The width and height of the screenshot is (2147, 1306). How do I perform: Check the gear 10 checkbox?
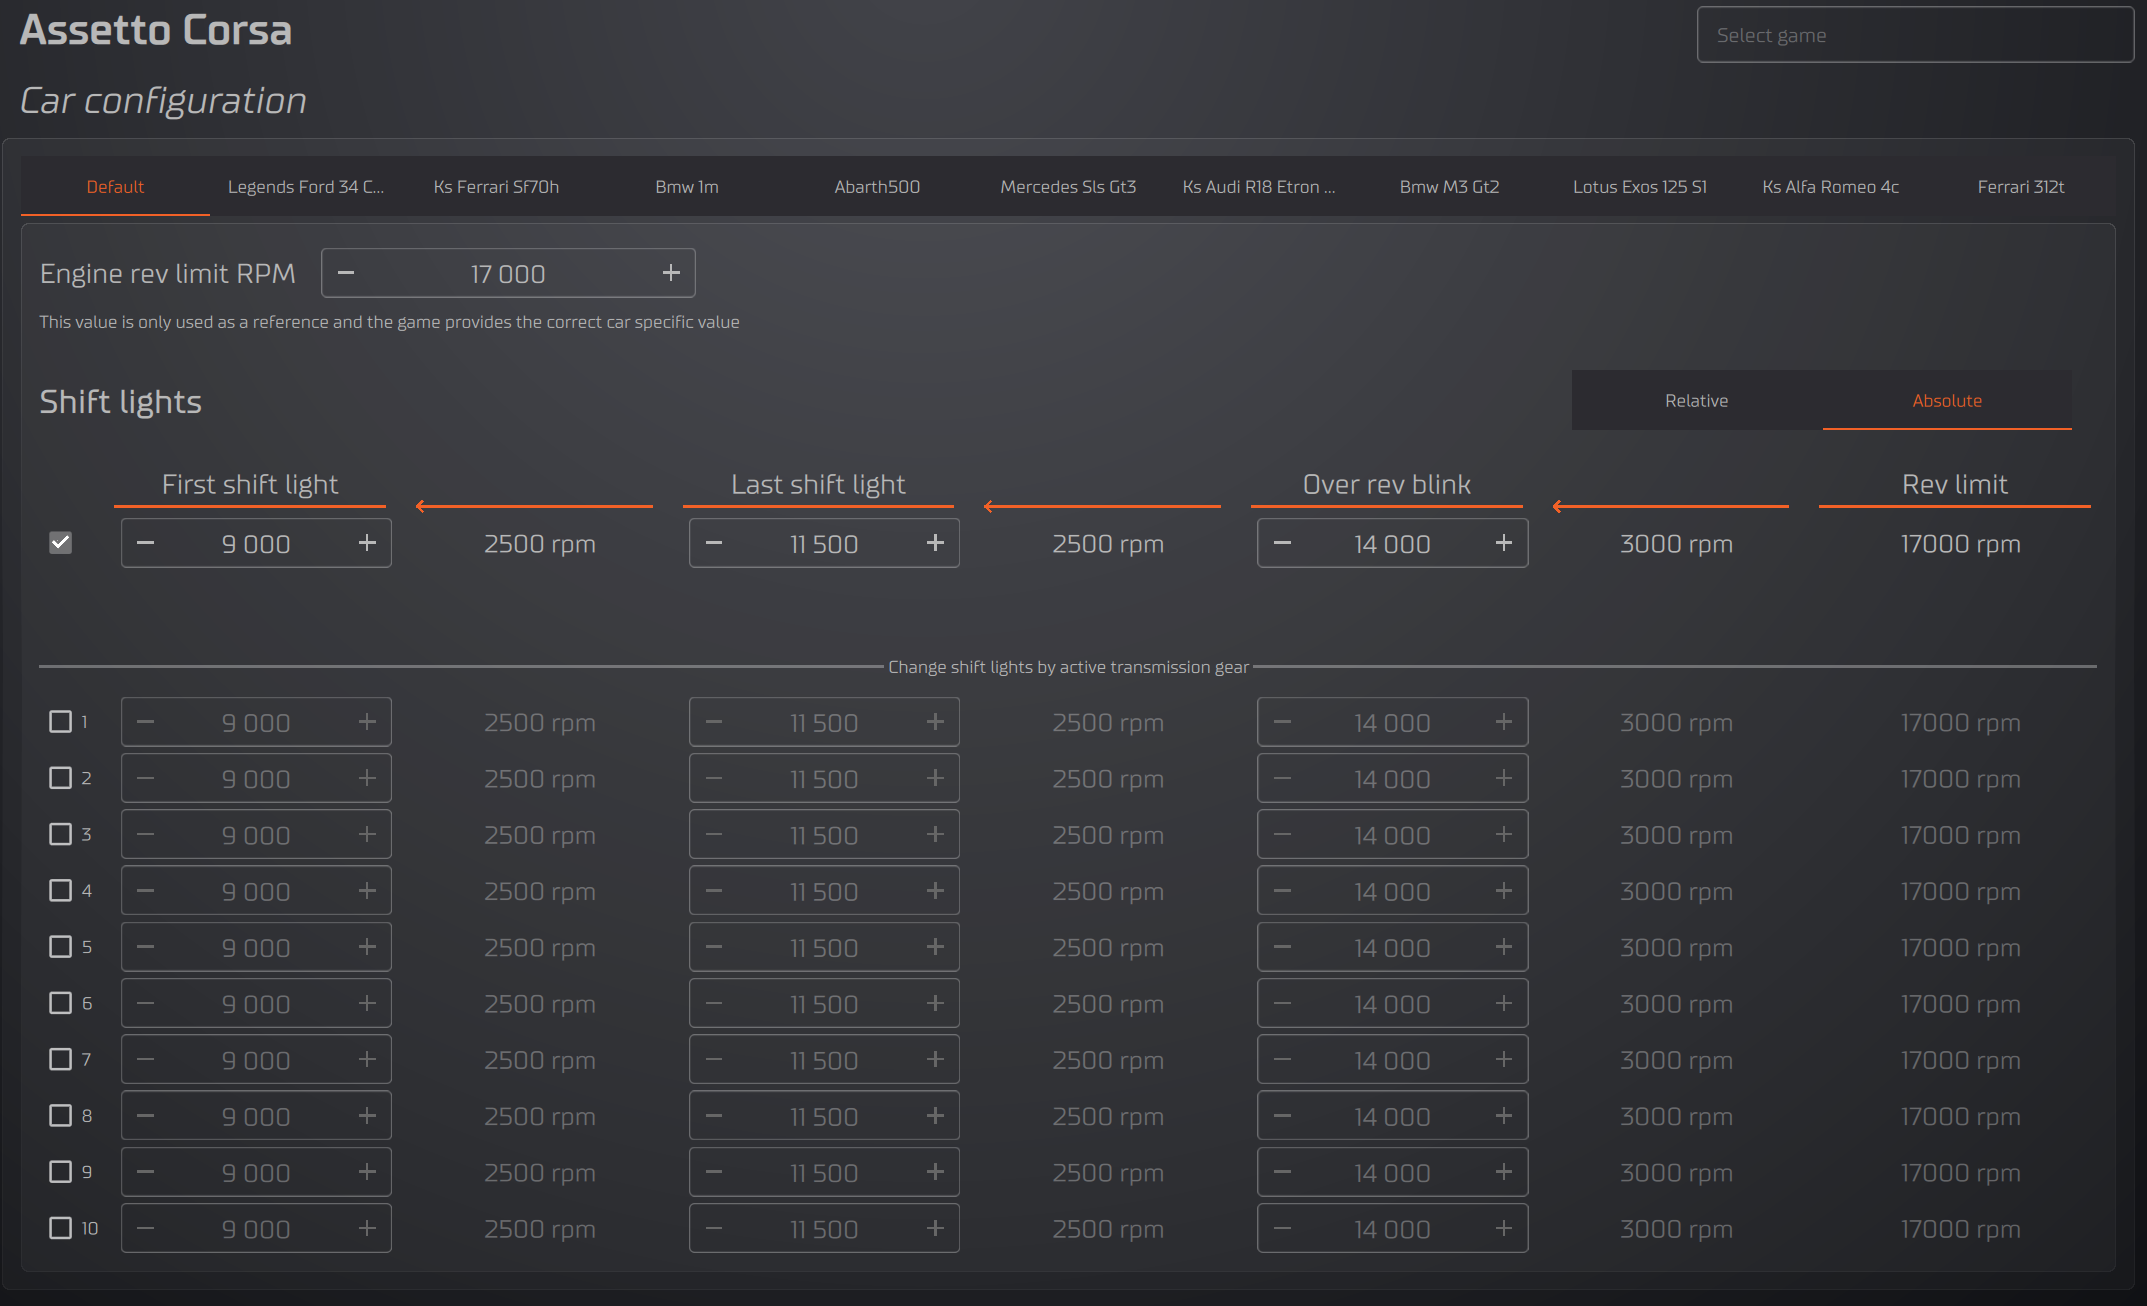pyautogui.click(x=61, y=1228)
